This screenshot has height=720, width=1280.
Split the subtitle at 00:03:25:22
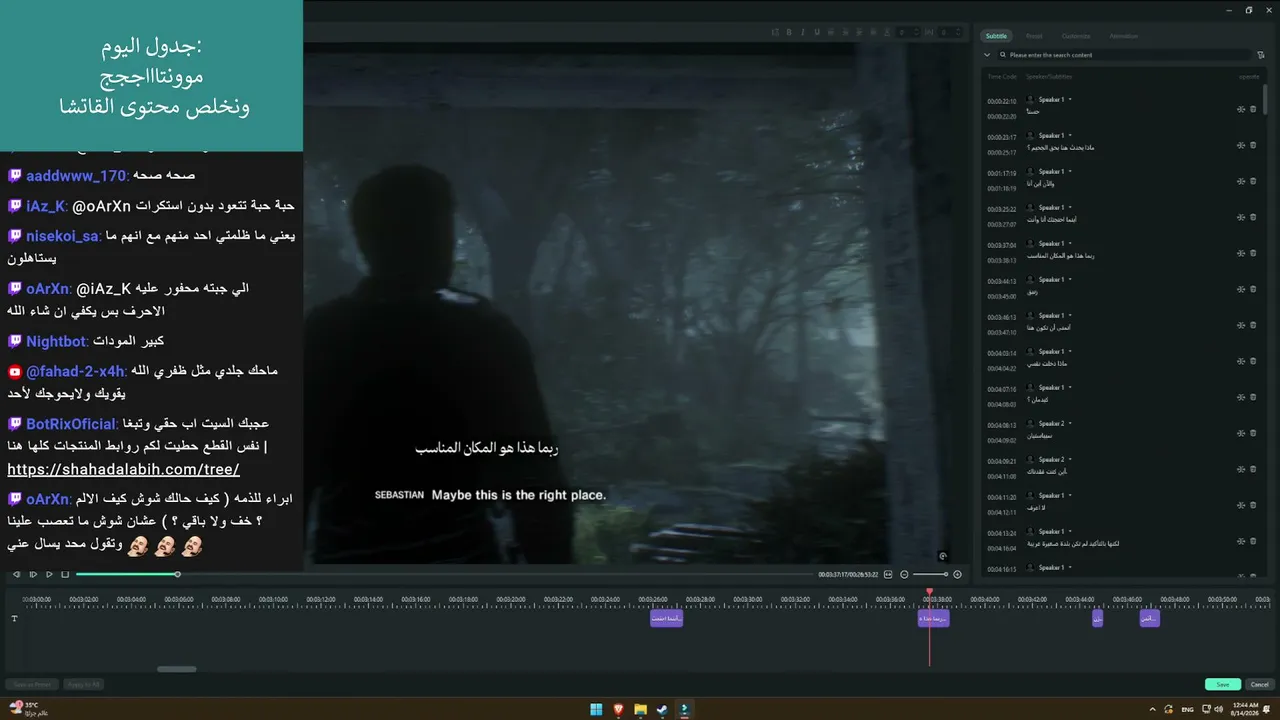[x=1241, y=217]
